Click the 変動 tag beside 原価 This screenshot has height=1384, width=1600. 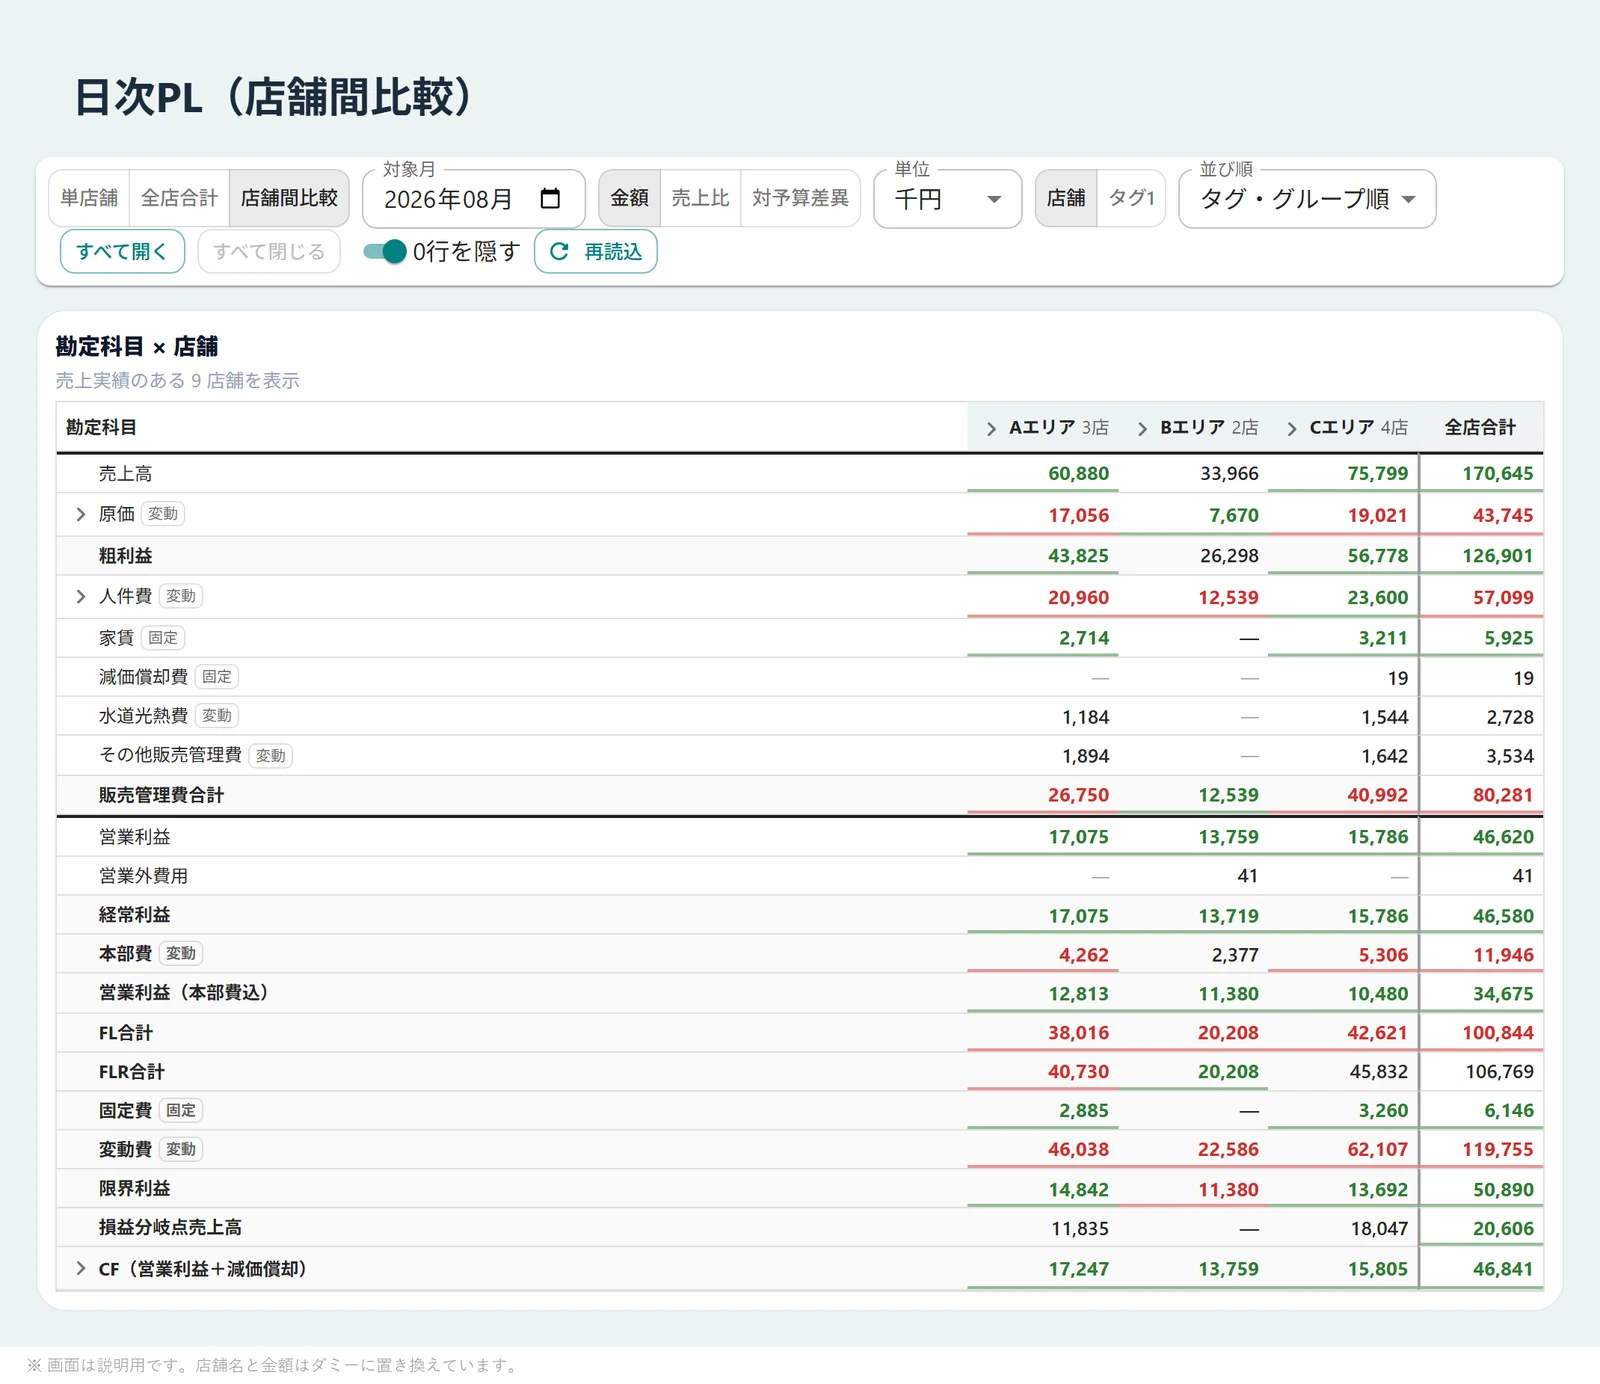pos(163,514)
